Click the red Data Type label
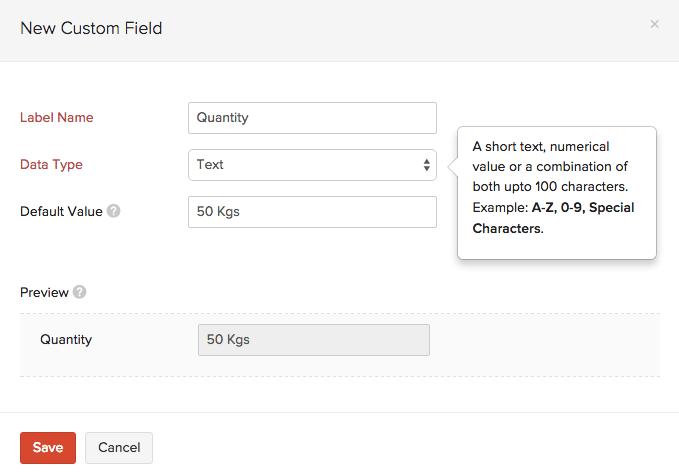679x472 pixels. [52, 165]
